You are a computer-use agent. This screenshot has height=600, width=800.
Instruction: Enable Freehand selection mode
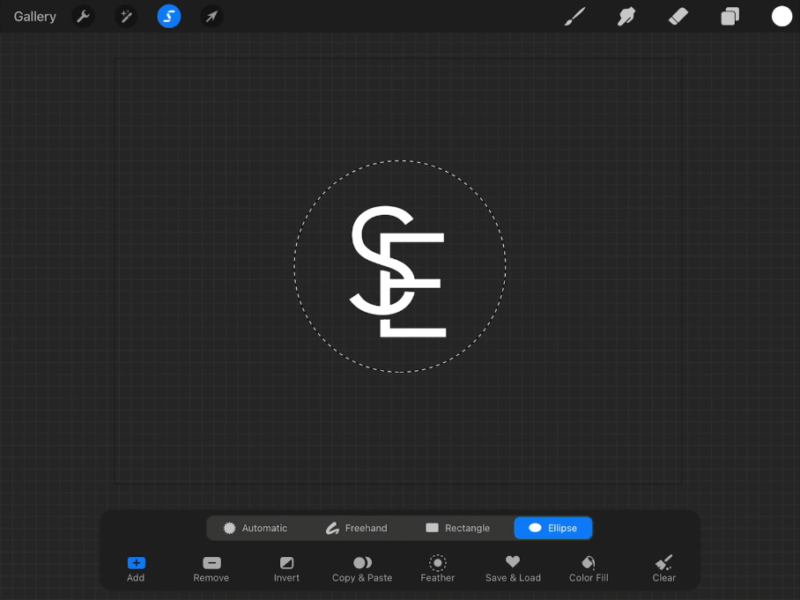[356, 527]
